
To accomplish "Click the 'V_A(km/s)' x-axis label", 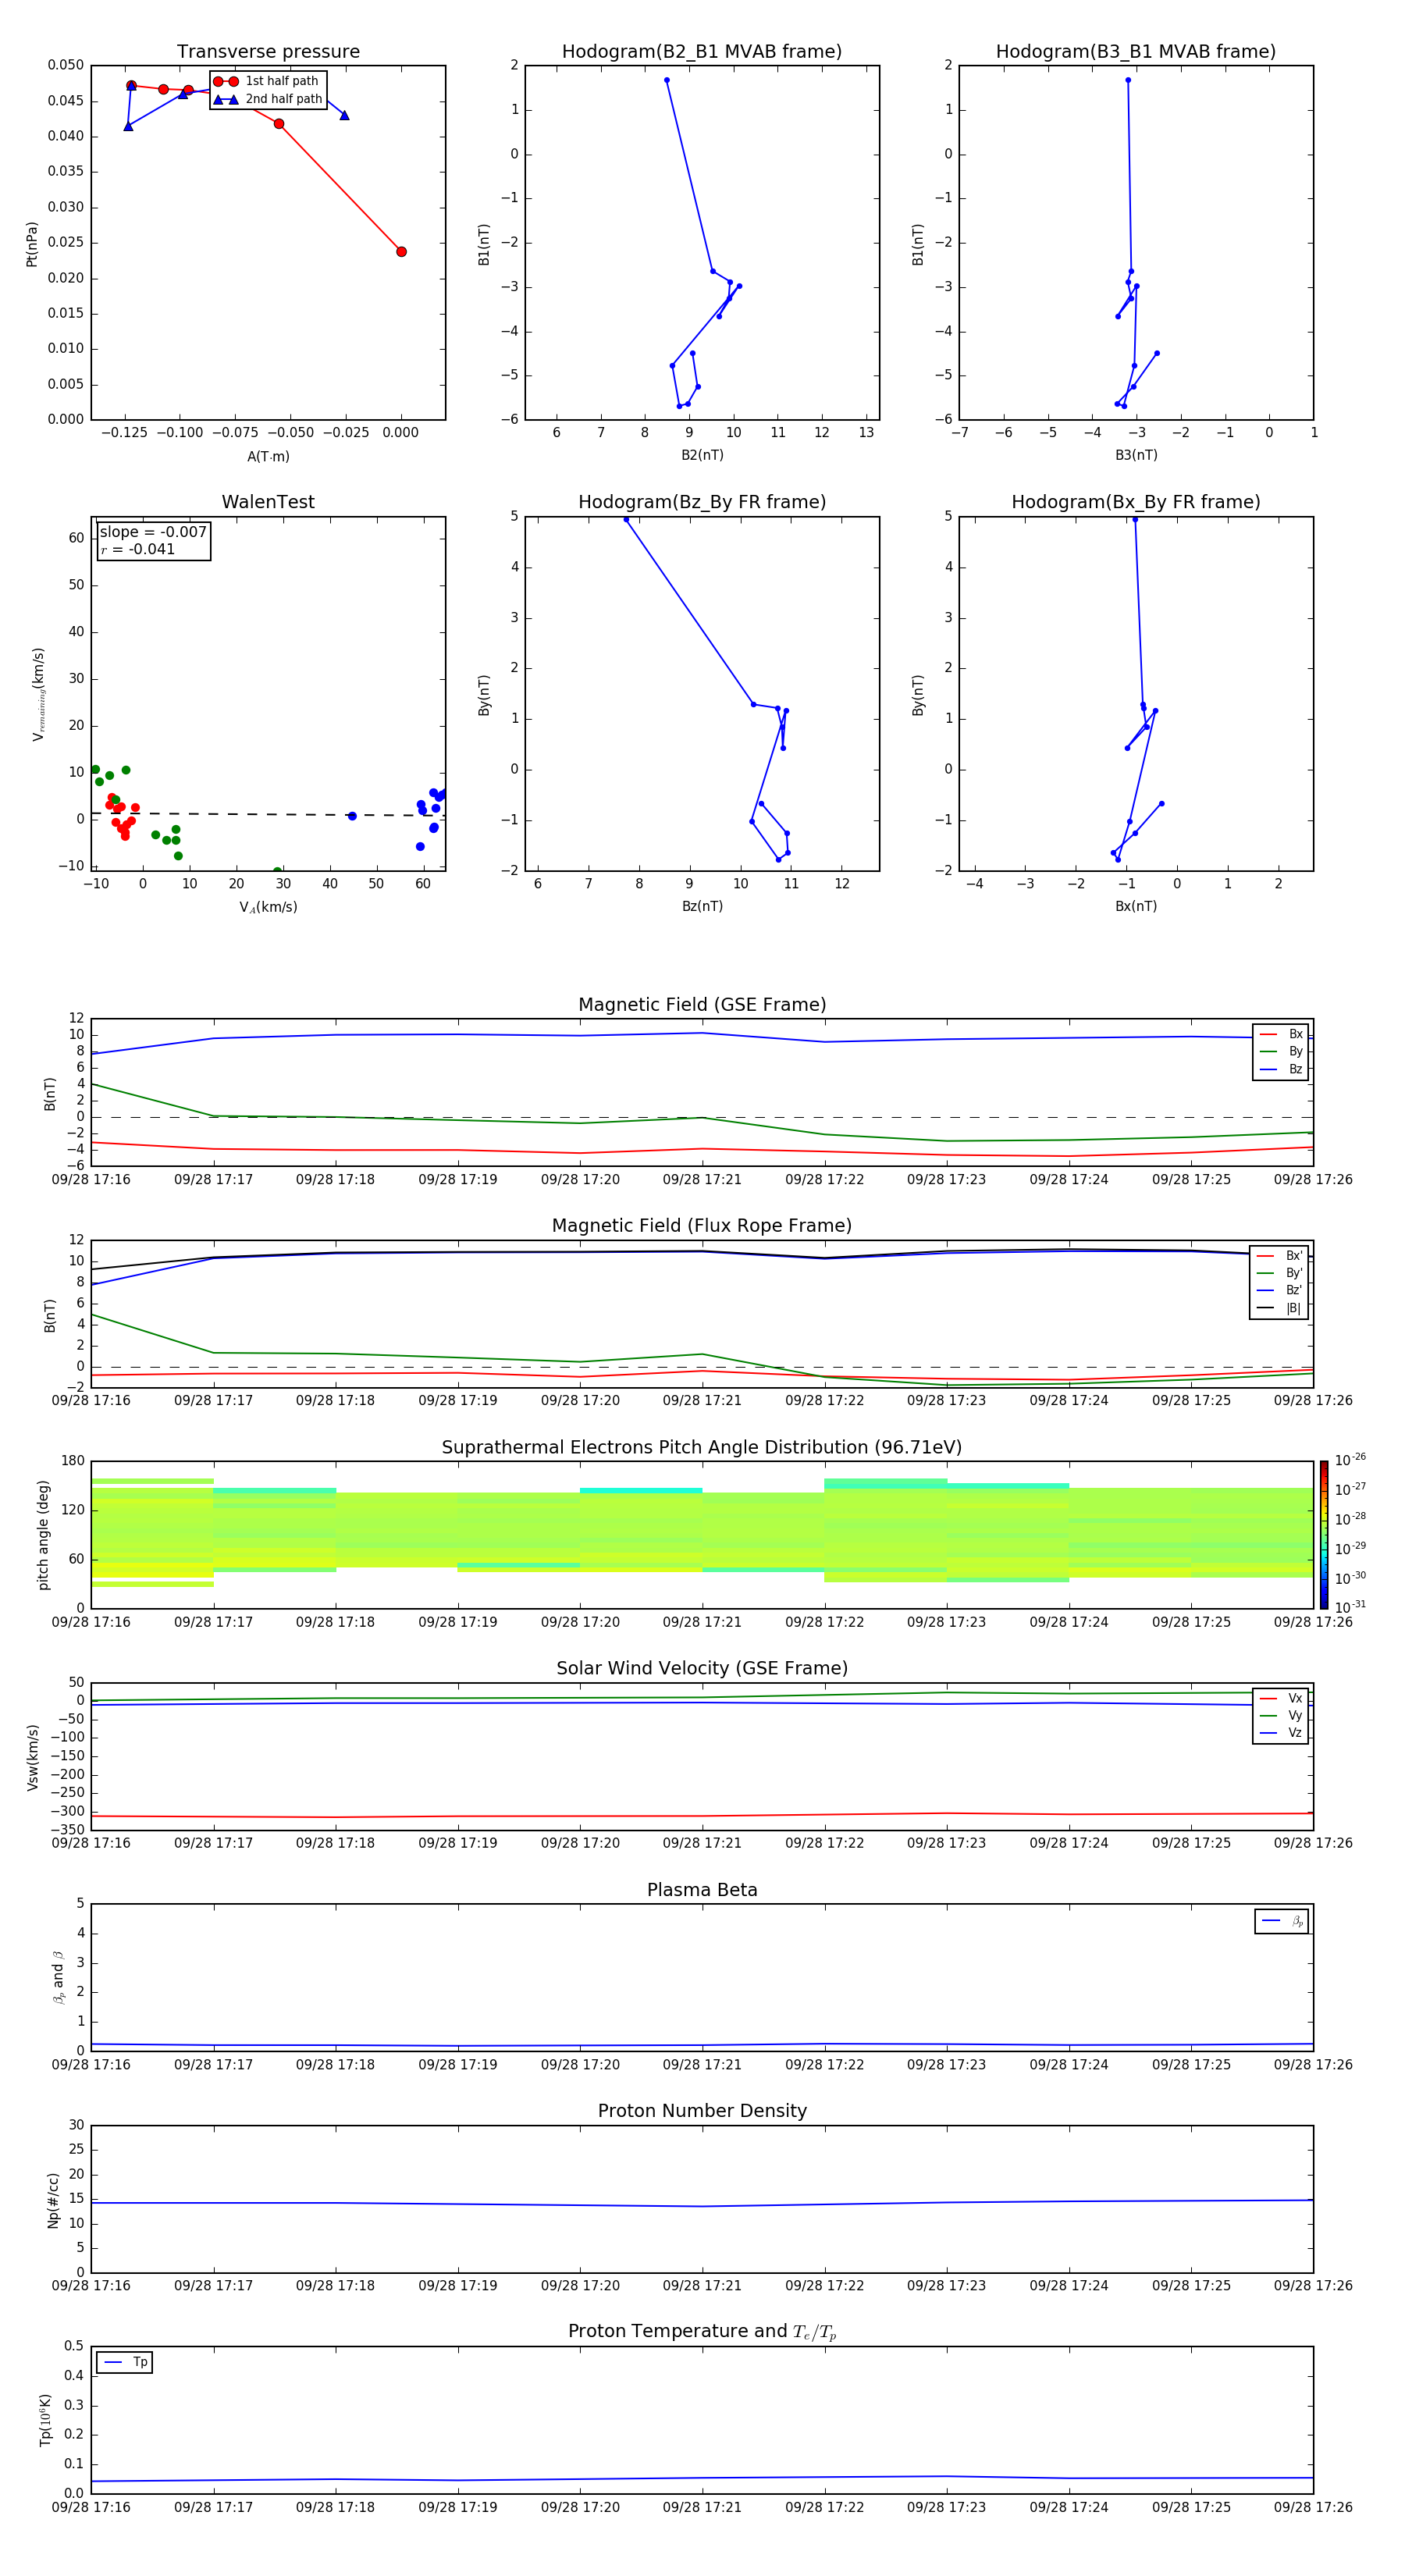I will 268,907.
